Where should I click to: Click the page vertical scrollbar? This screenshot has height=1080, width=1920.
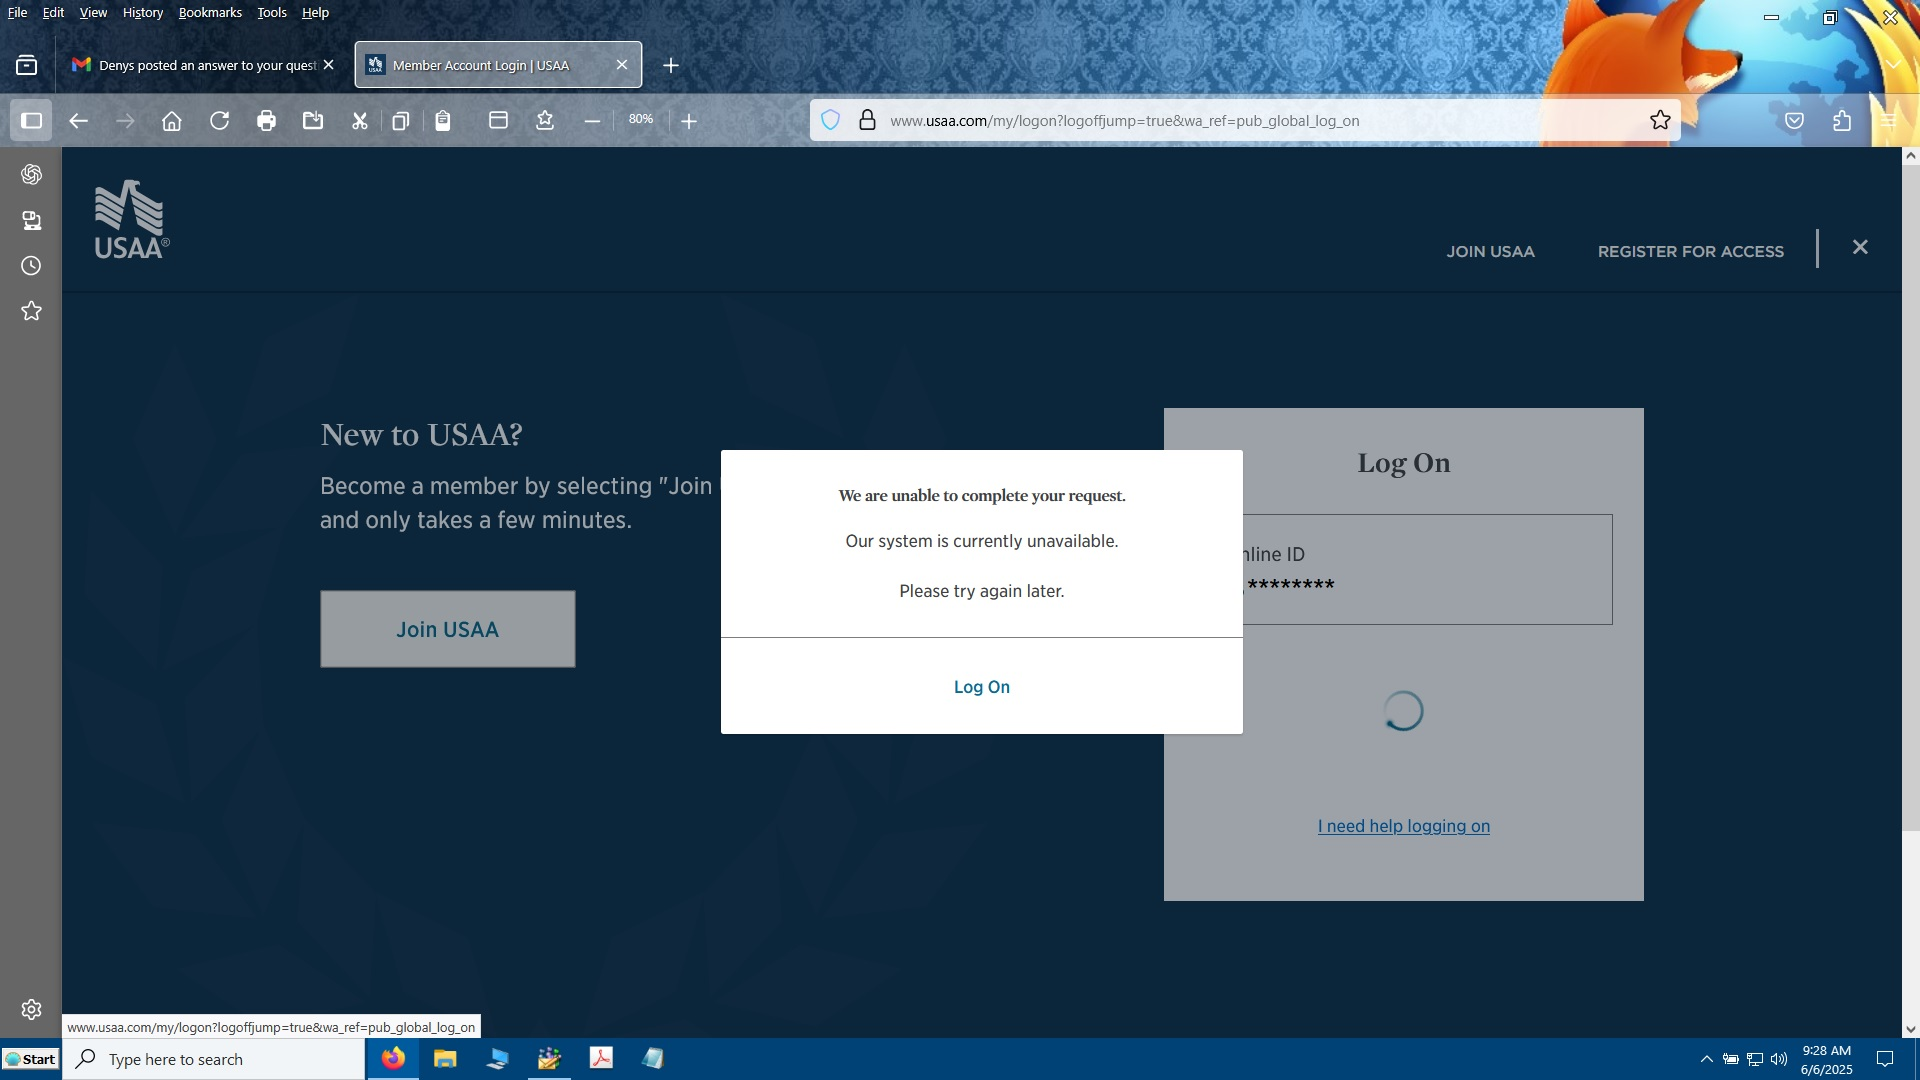(x=1910, y=500)
